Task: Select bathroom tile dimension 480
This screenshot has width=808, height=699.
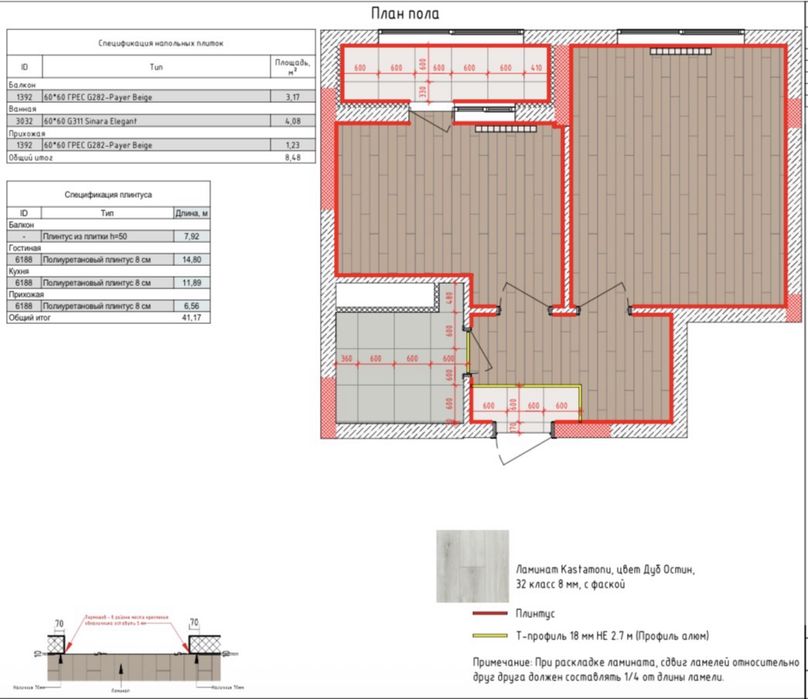Action: (x=449, y=297)
